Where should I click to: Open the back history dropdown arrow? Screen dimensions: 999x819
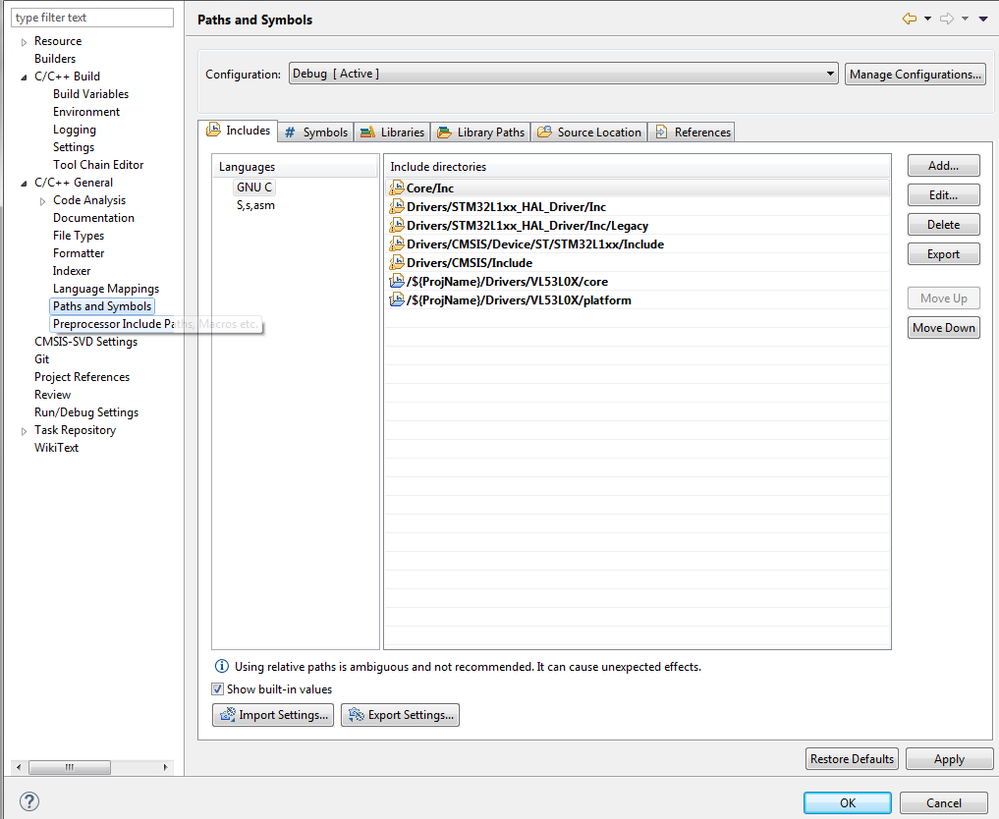[928, 18]
